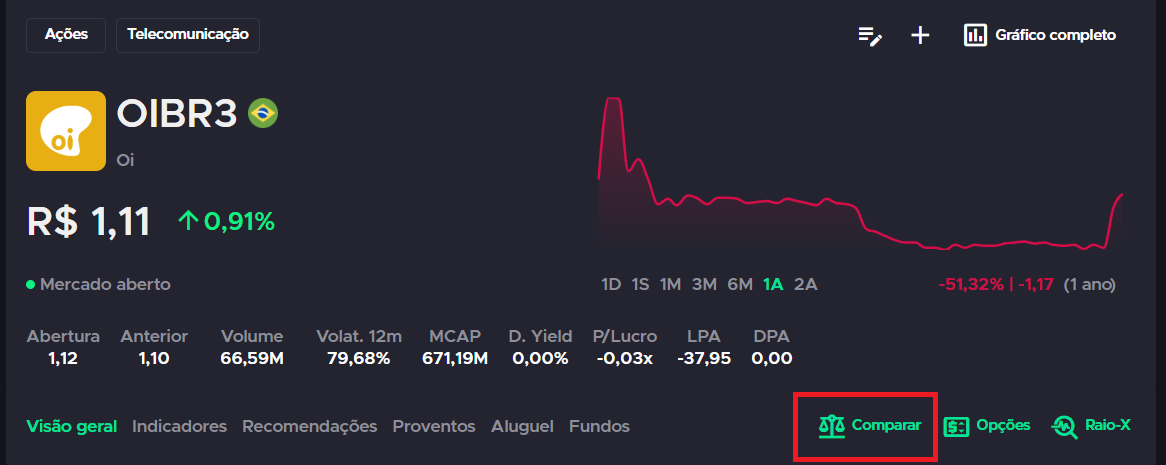Viewport: 1166px width, 465px height.
Task: Click the Brazil flag icon
Action: [x=262, y=114]
